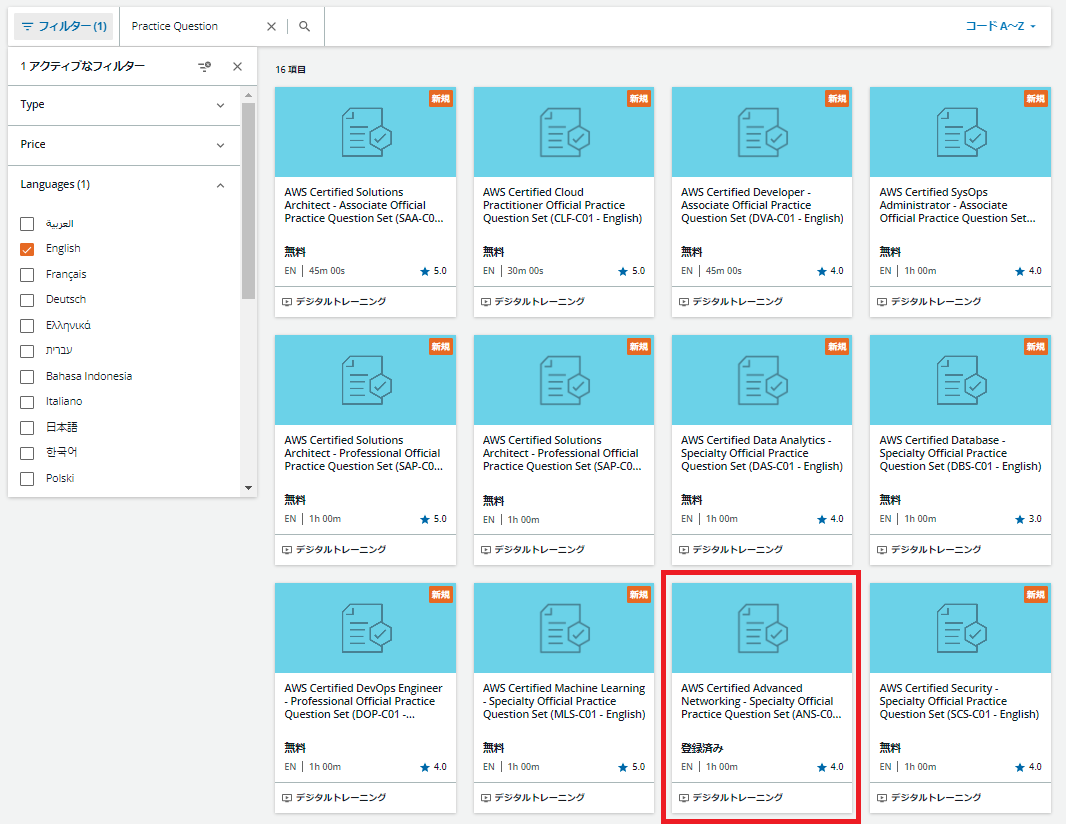Open the Cloud Practitioner CLF-C01 card thumbnail
Screen dimensions: 1066x824
[564, 132]
